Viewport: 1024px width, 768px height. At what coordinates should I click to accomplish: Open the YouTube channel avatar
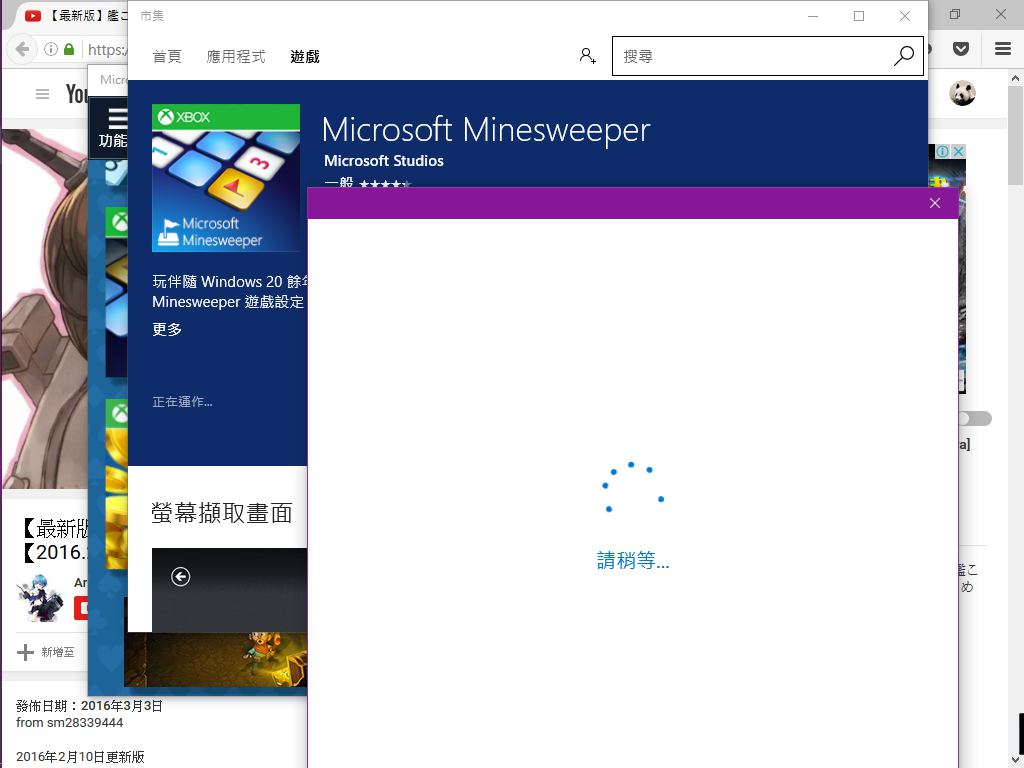[x=40, y=598]
